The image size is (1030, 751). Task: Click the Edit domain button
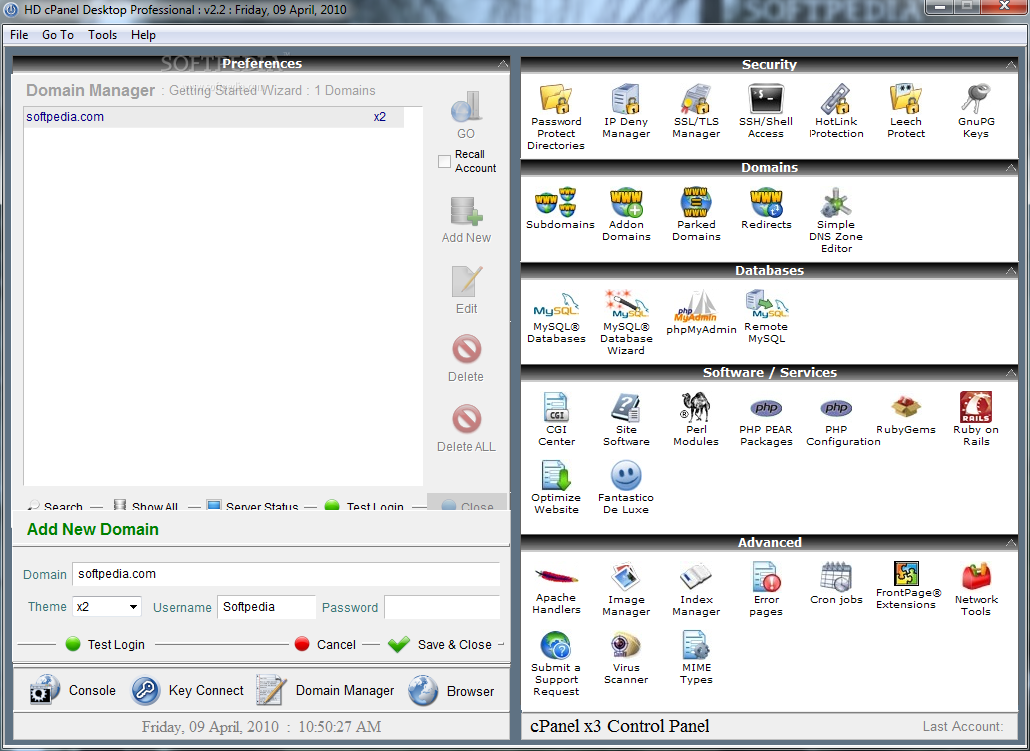(x=466, y=290)
